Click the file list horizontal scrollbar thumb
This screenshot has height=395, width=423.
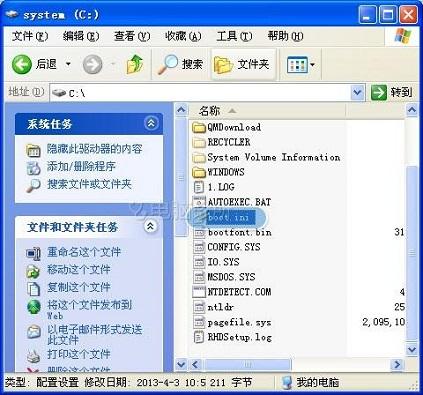(x=248, y=364)
